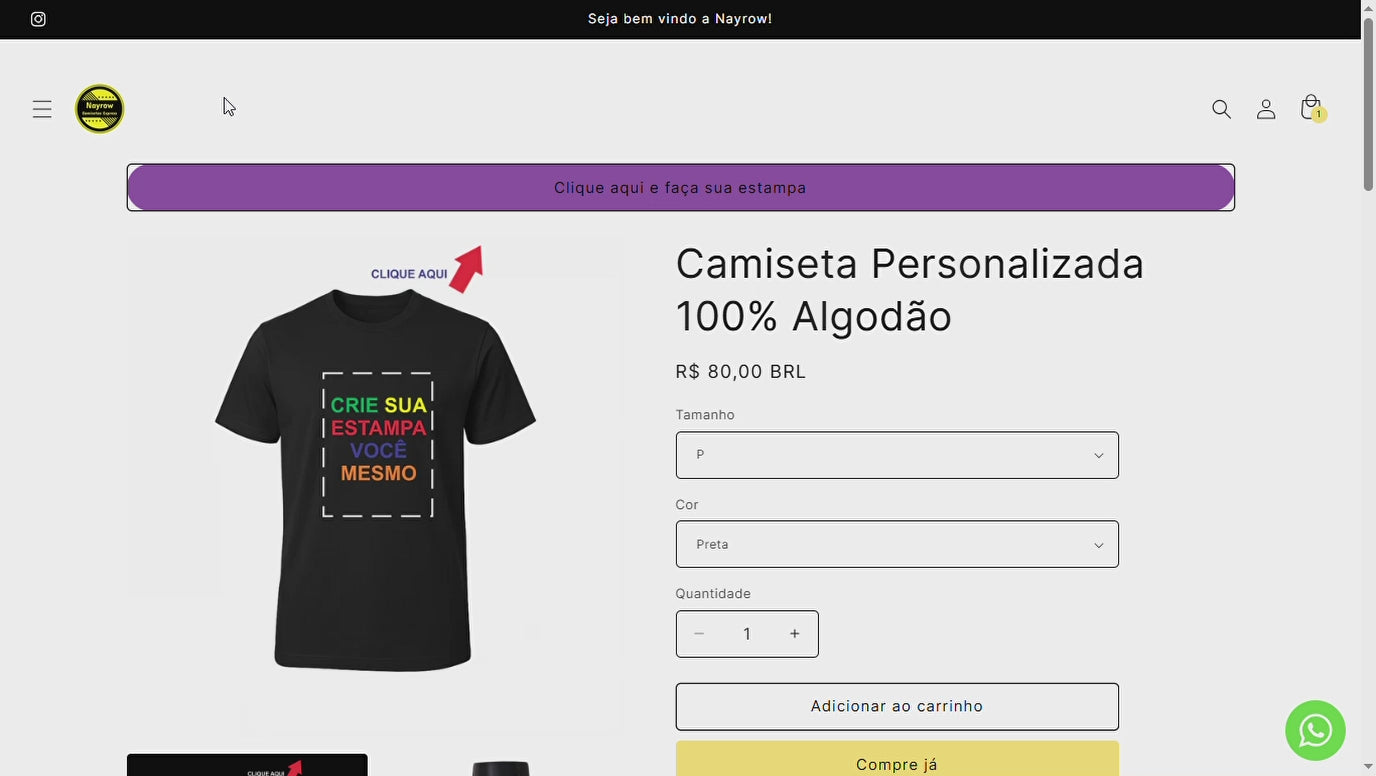Expand the Cor color dropdown
Viewport: 1376px width, 776px height.
[x=897, y=544]
